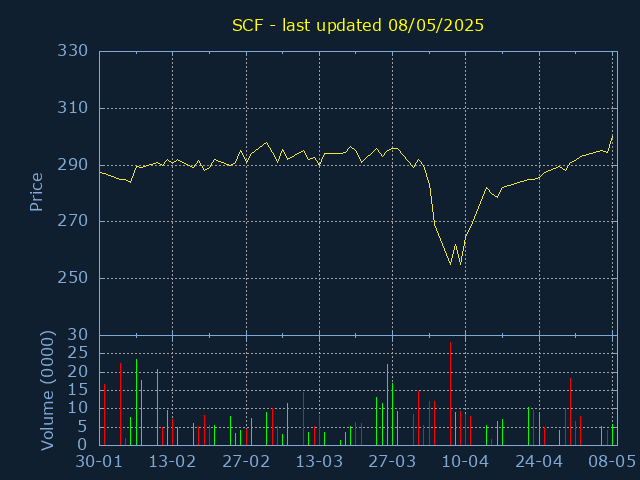Click the 330 price axis value

point(73,51)
